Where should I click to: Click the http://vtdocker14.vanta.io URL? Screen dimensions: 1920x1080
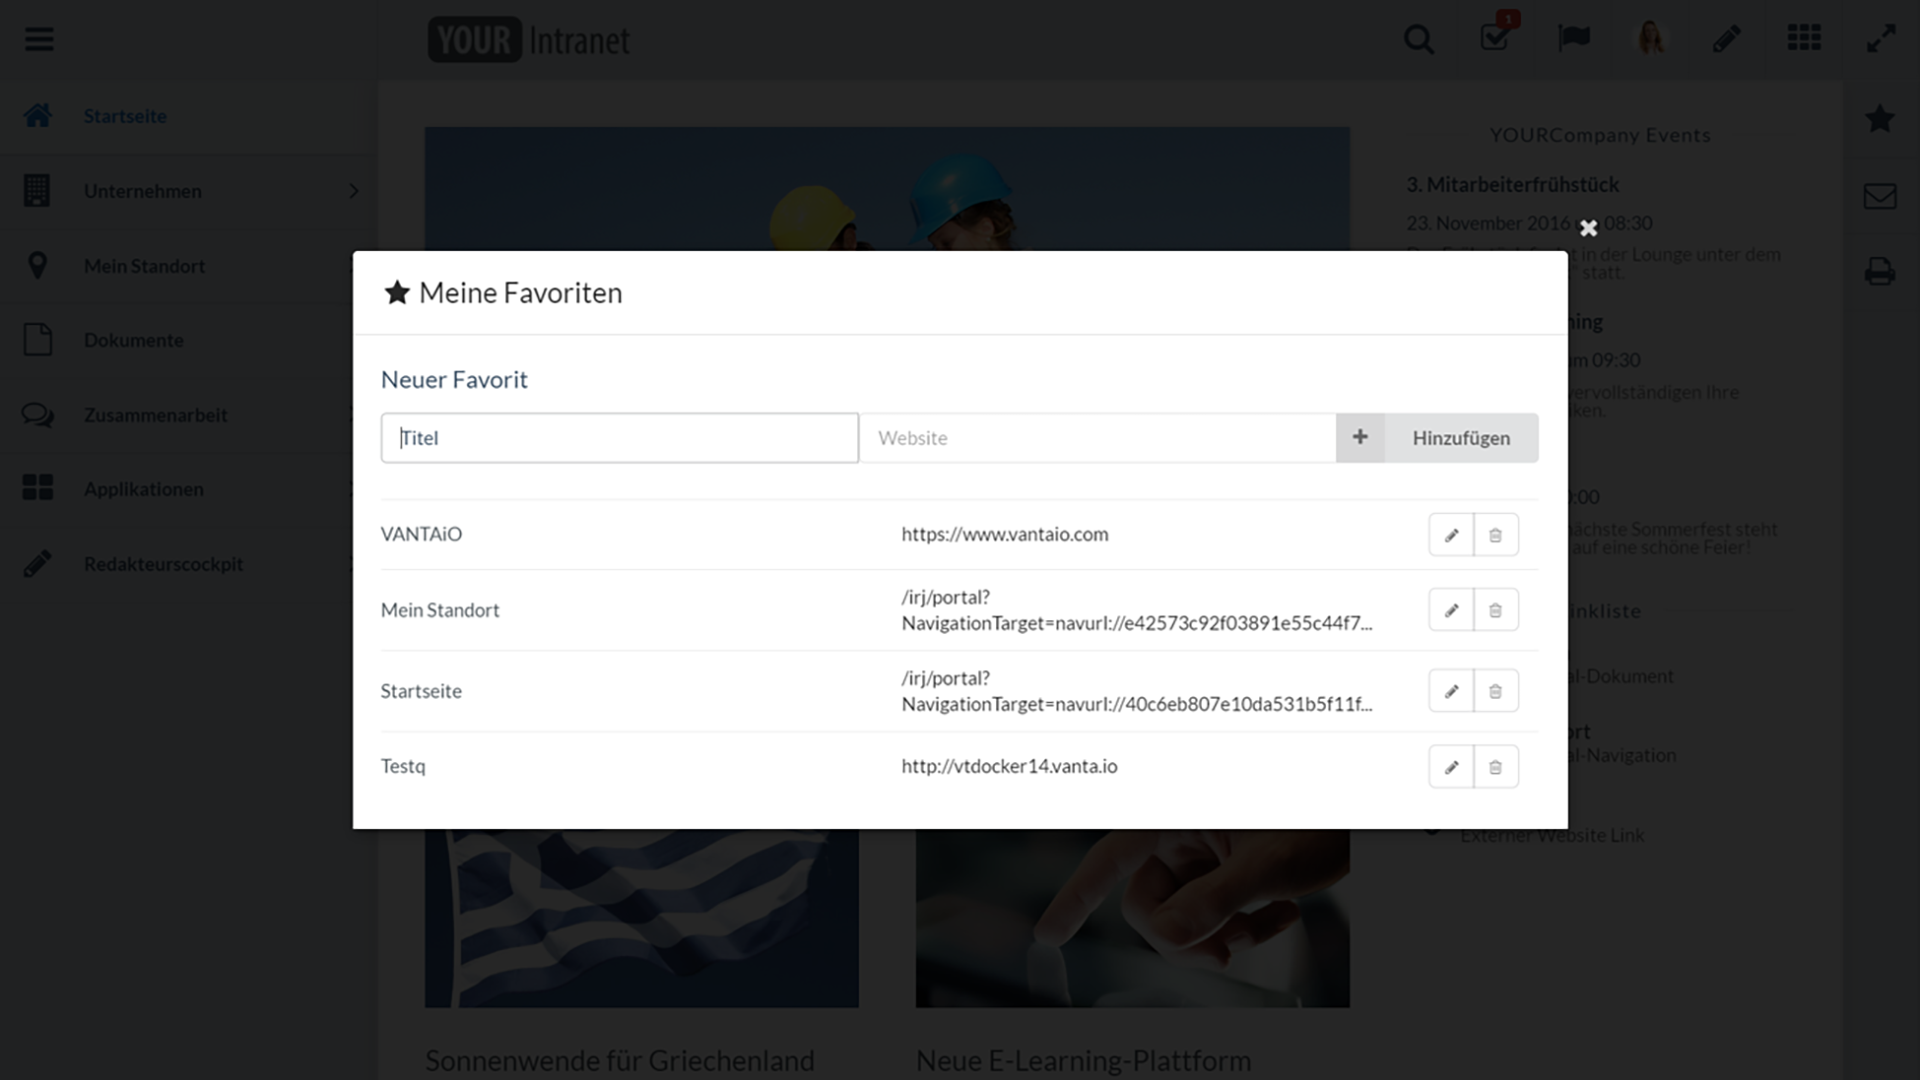(1009, 766)
